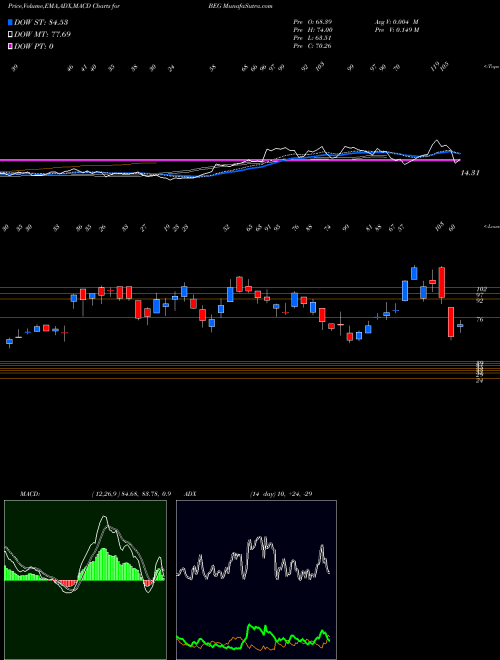Screen dimensions: 500x660
Task: Click the 24 price level label
Action: coord(479,381)
